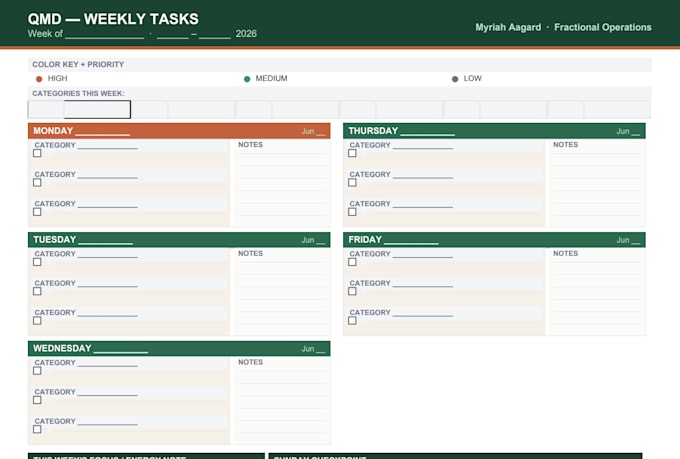Viewport: 680px width, 459px height.
Task: Click the Jun date blank in Monday header
Action: (320, 132)
